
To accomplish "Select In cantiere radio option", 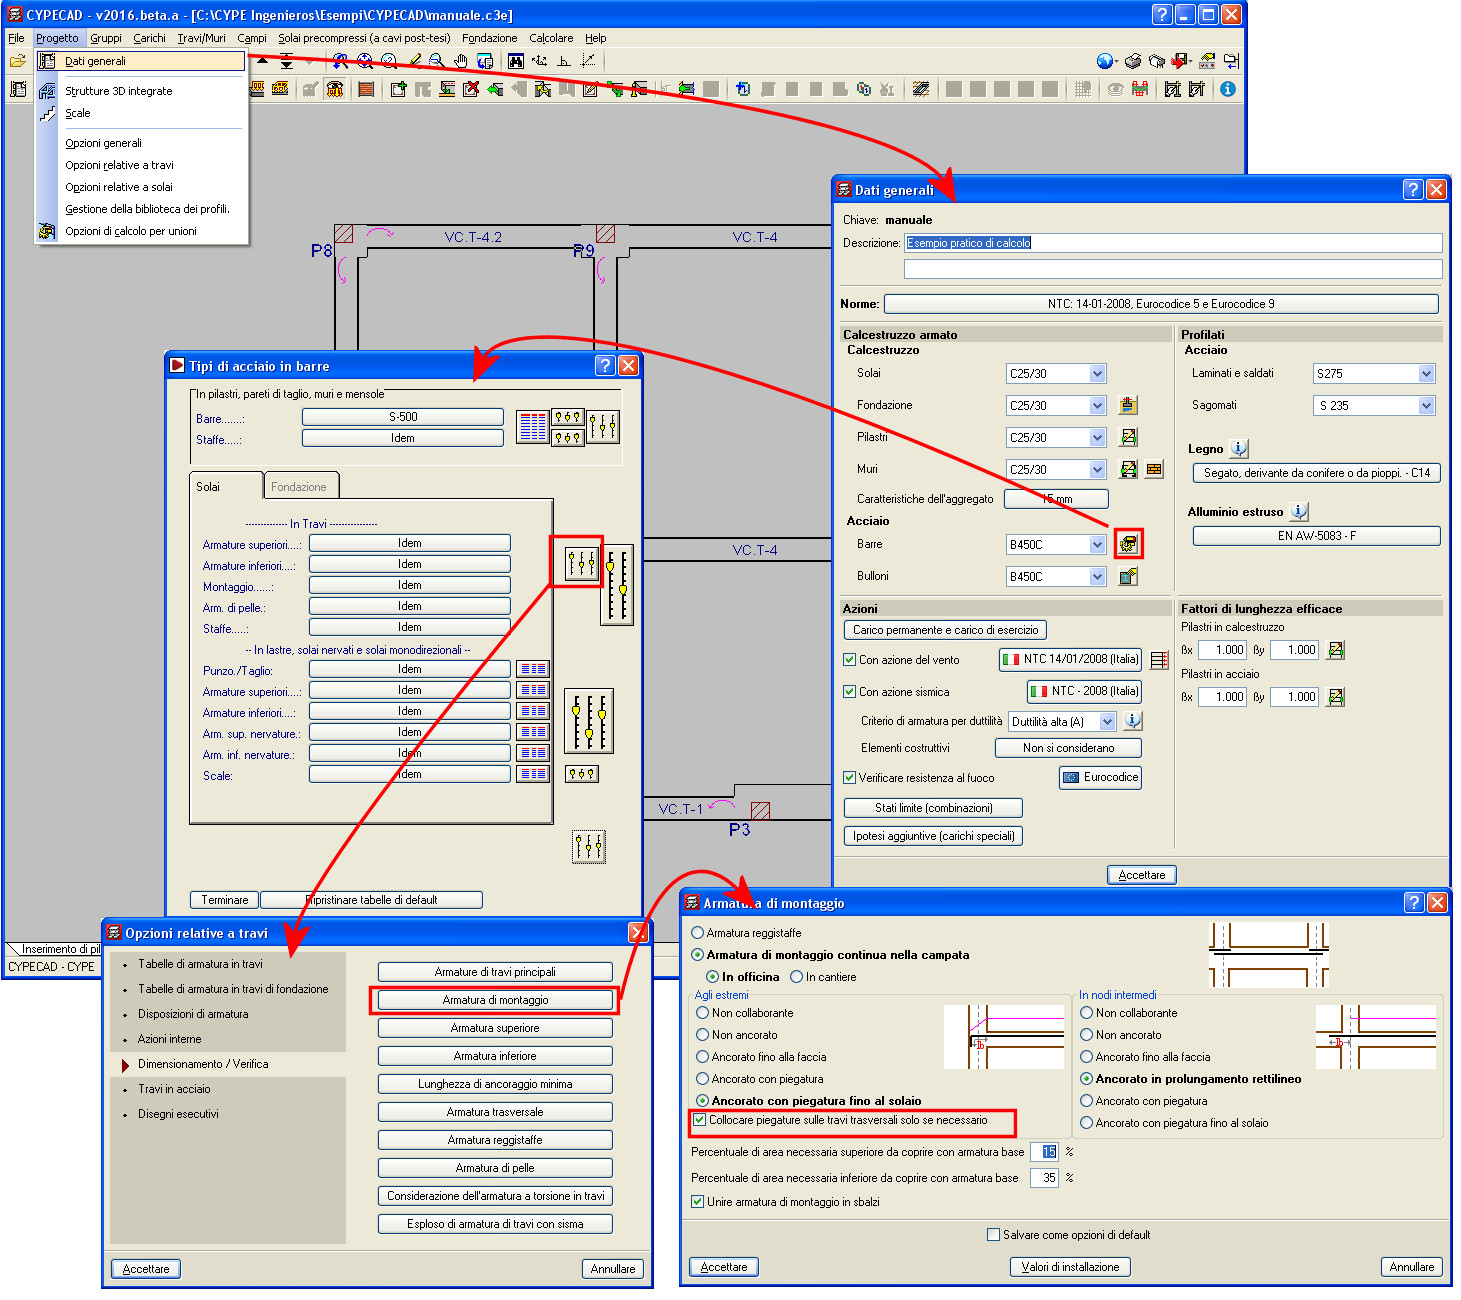I will (x=797, y=977).
